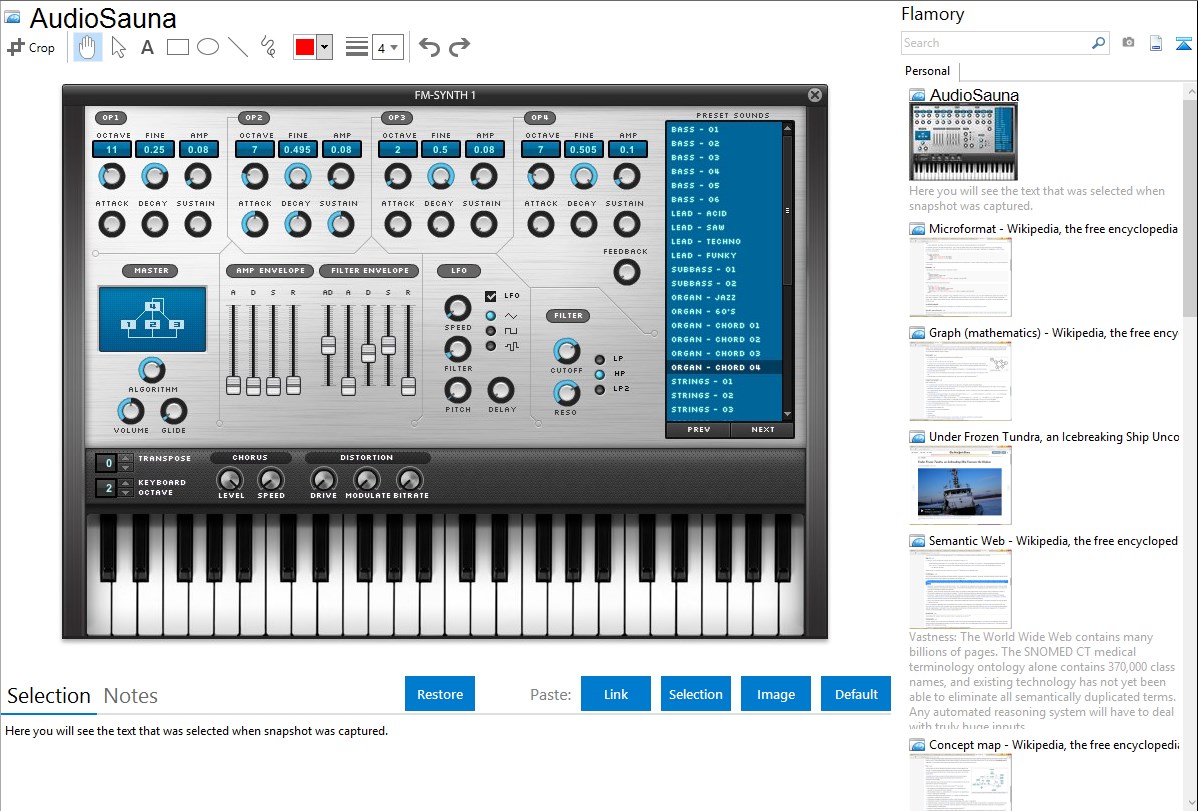Go to PREV preset

pyautogui.click(x=698, y=430)
